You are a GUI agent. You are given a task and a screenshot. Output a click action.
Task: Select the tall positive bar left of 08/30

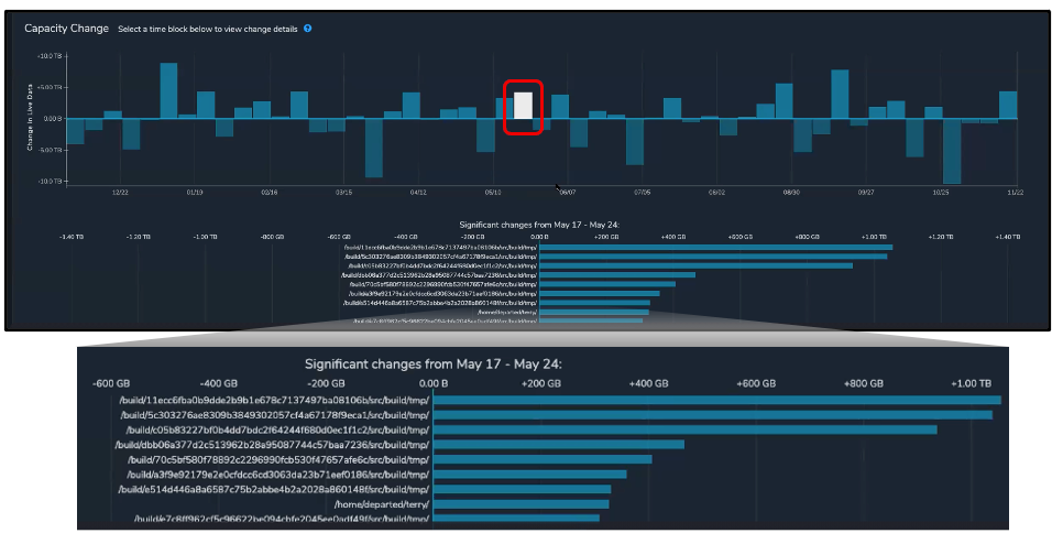pos(785,101)
